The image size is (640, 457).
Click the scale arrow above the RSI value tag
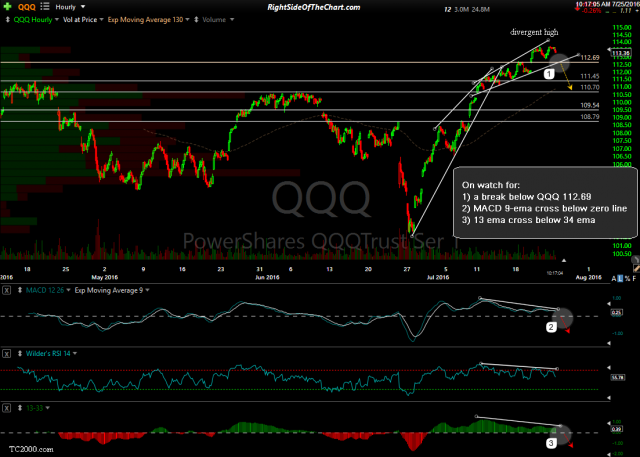coord(609,368)
